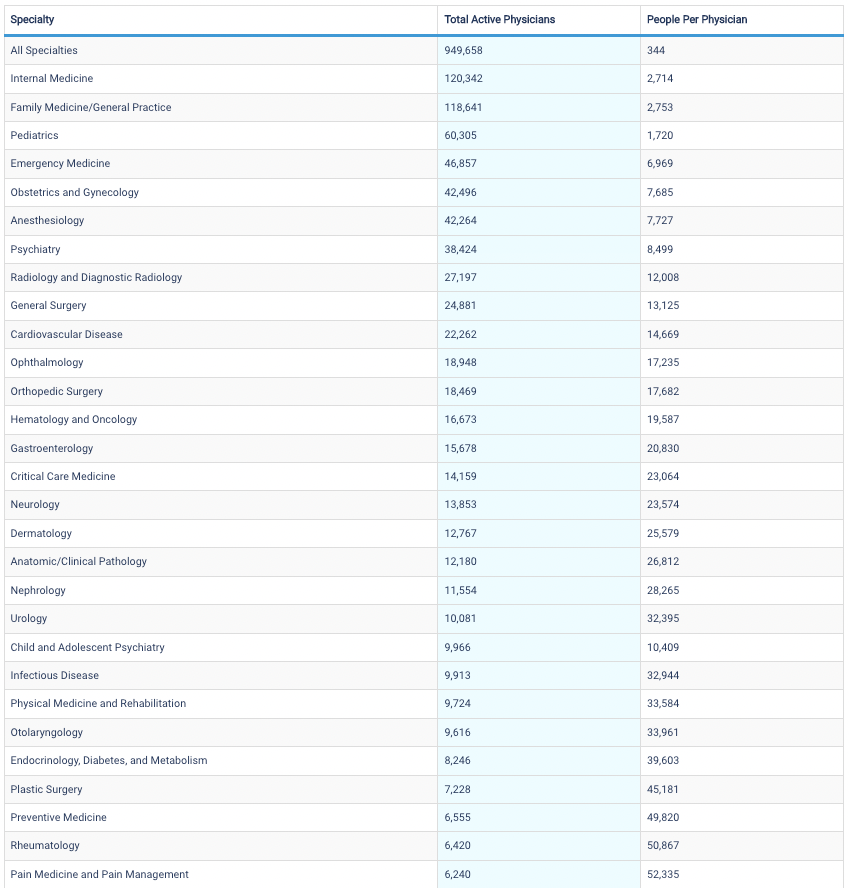Click the Pediatrics physician count 60,305
This screenshot has width=849, height=888.
coord(461,135)
